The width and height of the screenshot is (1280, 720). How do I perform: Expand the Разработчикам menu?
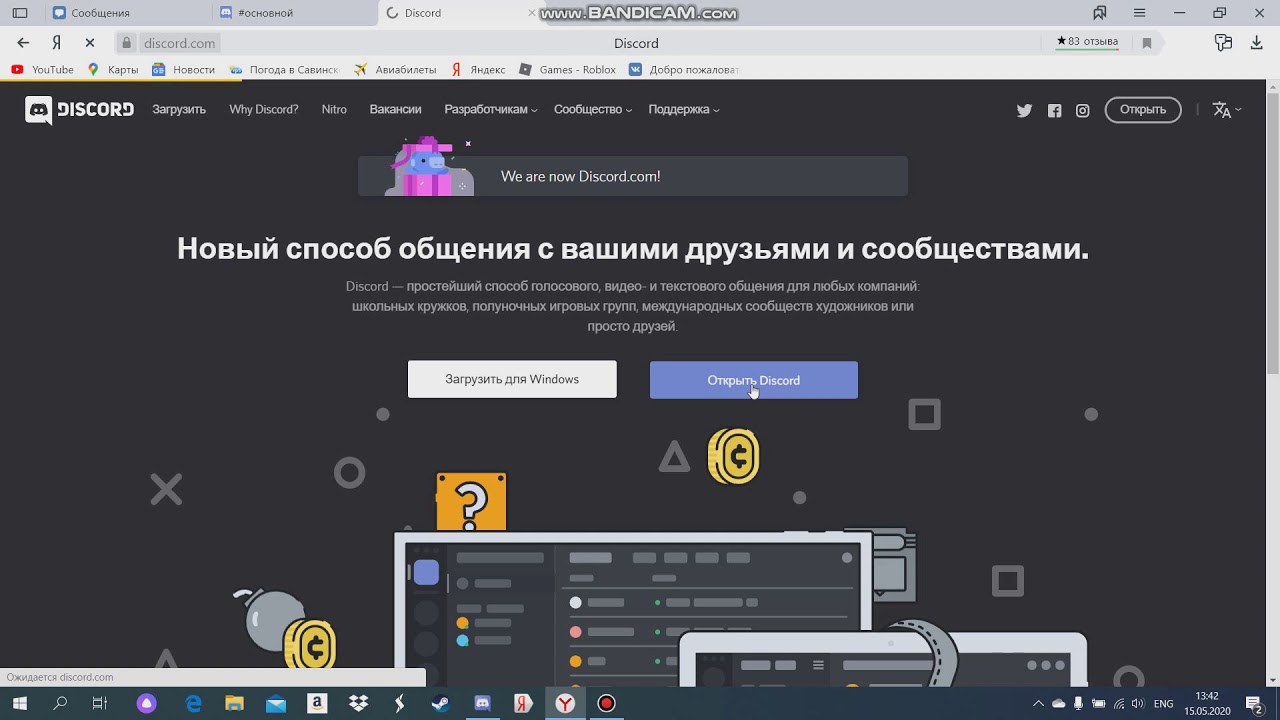pos(491,110)
